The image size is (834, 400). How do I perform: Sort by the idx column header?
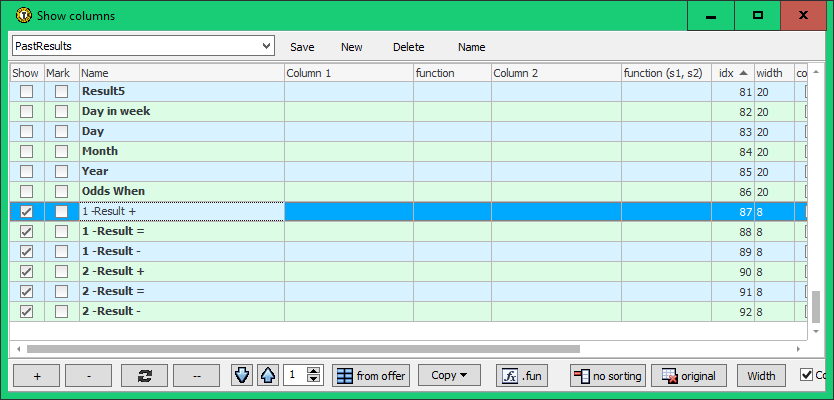732,73
